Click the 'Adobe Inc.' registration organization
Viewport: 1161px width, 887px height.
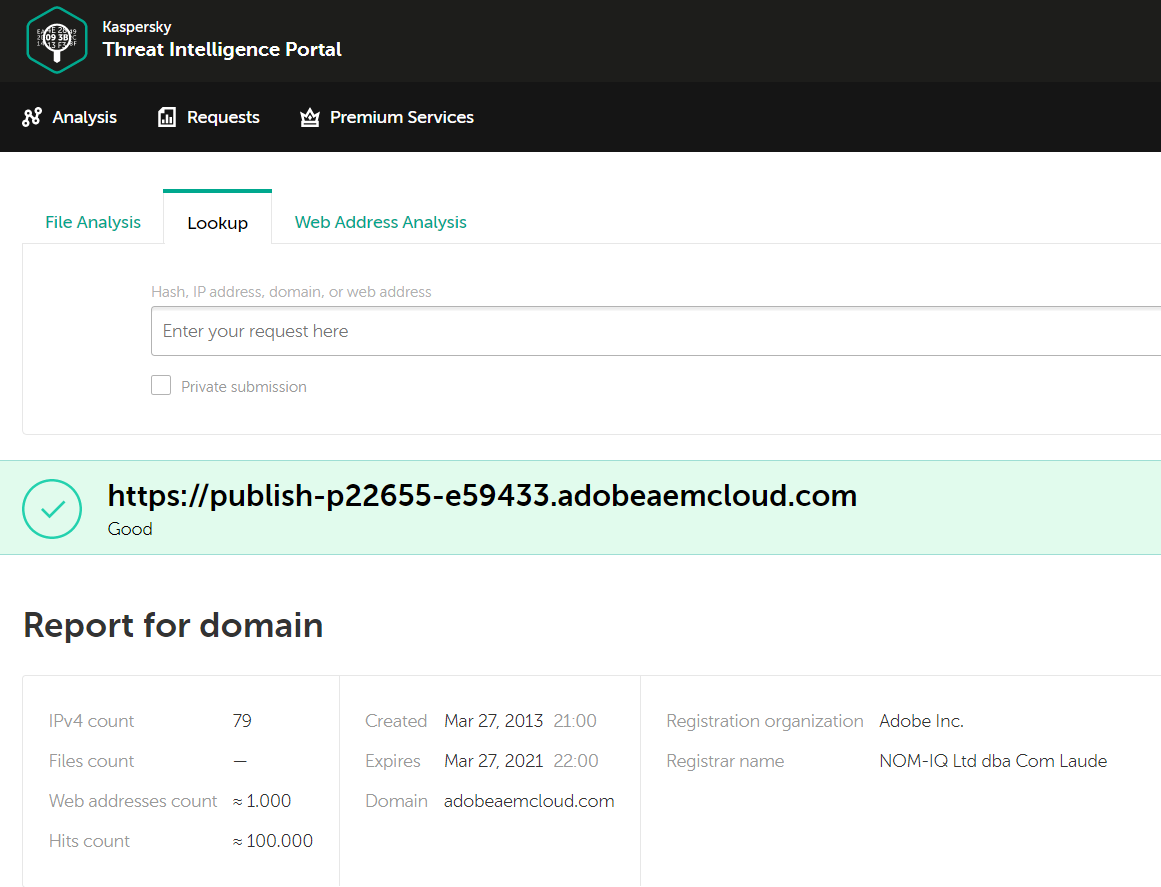921,721
